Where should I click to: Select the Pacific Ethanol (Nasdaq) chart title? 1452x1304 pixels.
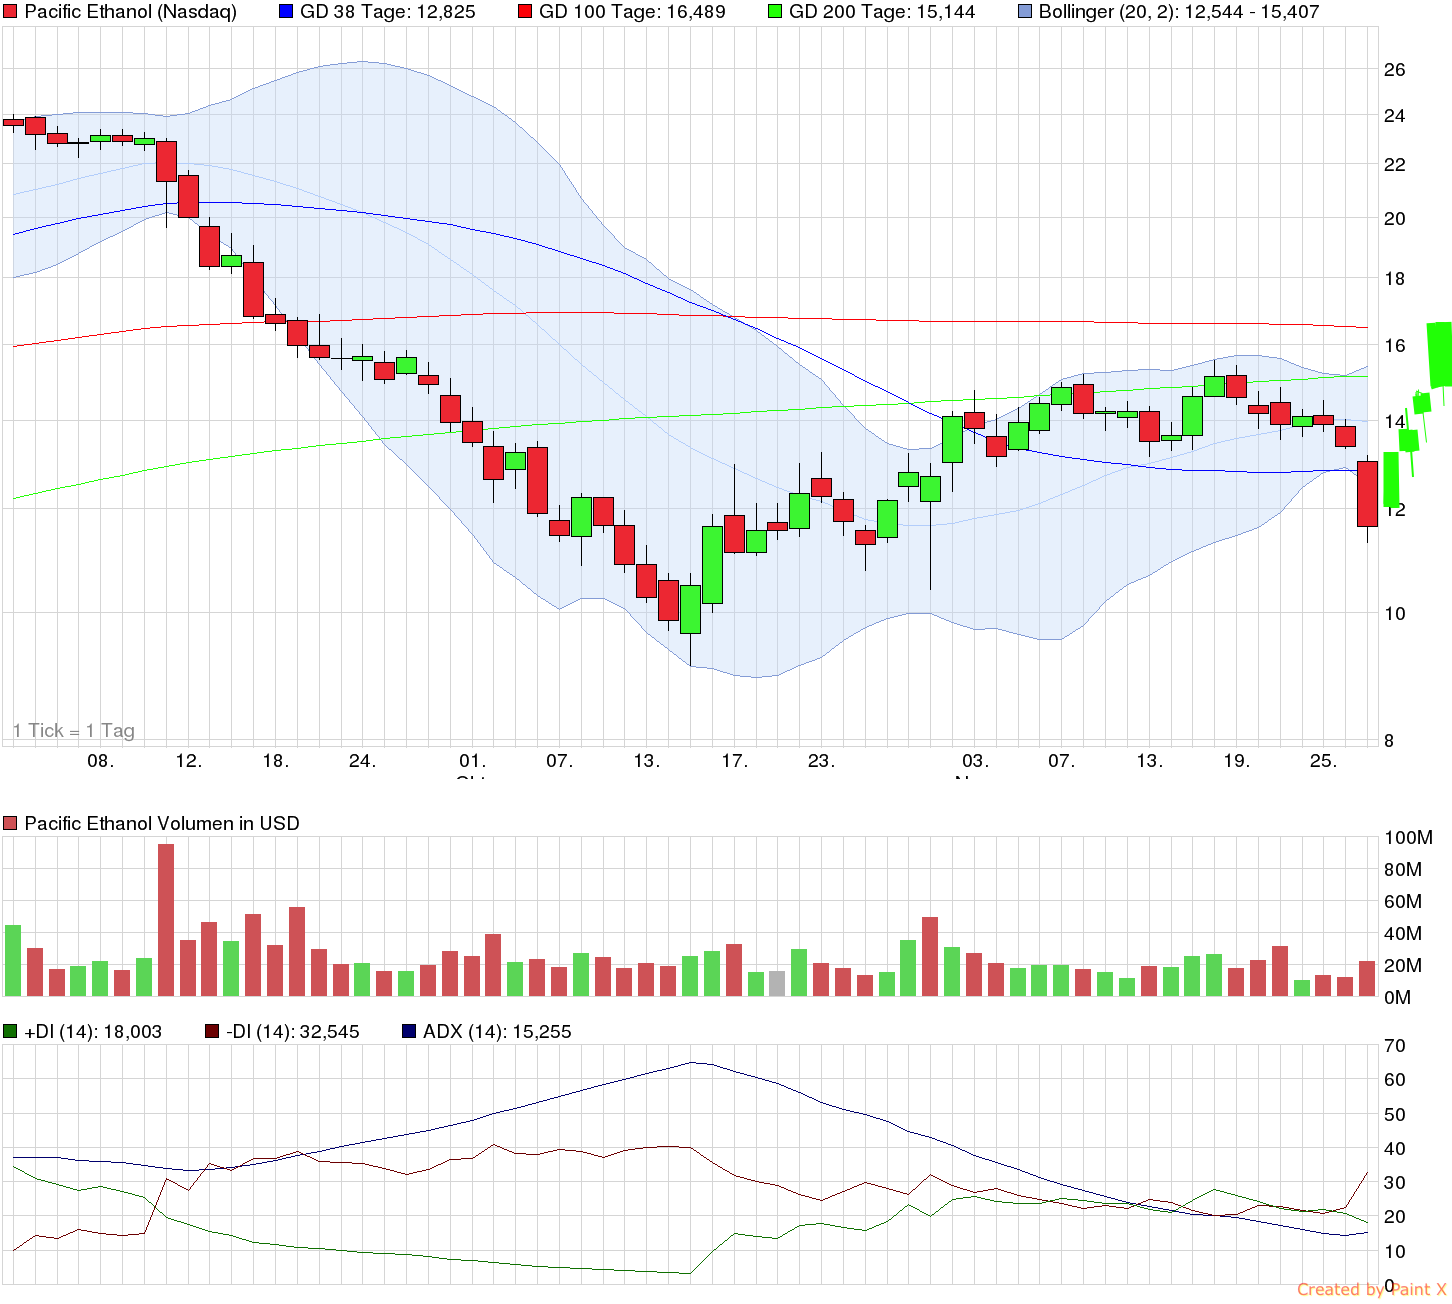point(130,12)
